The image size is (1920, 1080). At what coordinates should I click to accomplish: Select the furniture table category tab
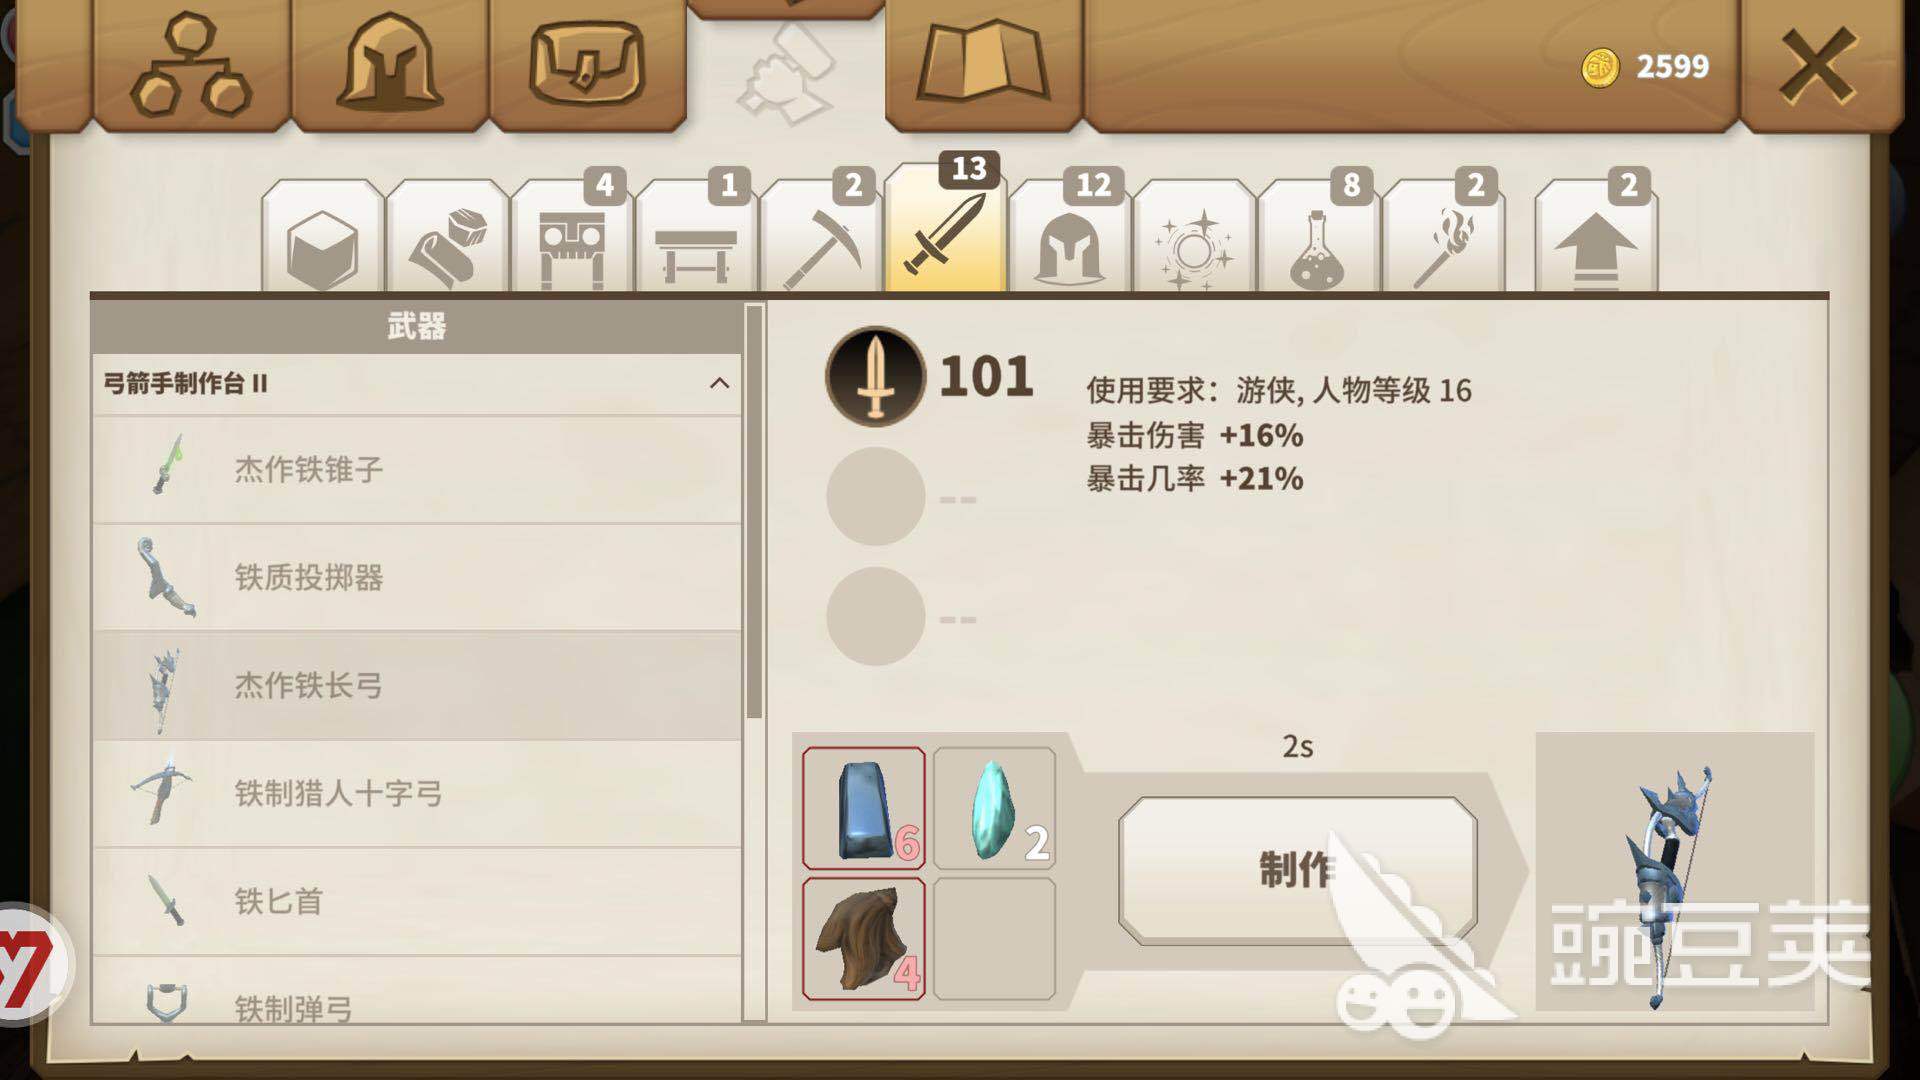[x=696, y=238]
